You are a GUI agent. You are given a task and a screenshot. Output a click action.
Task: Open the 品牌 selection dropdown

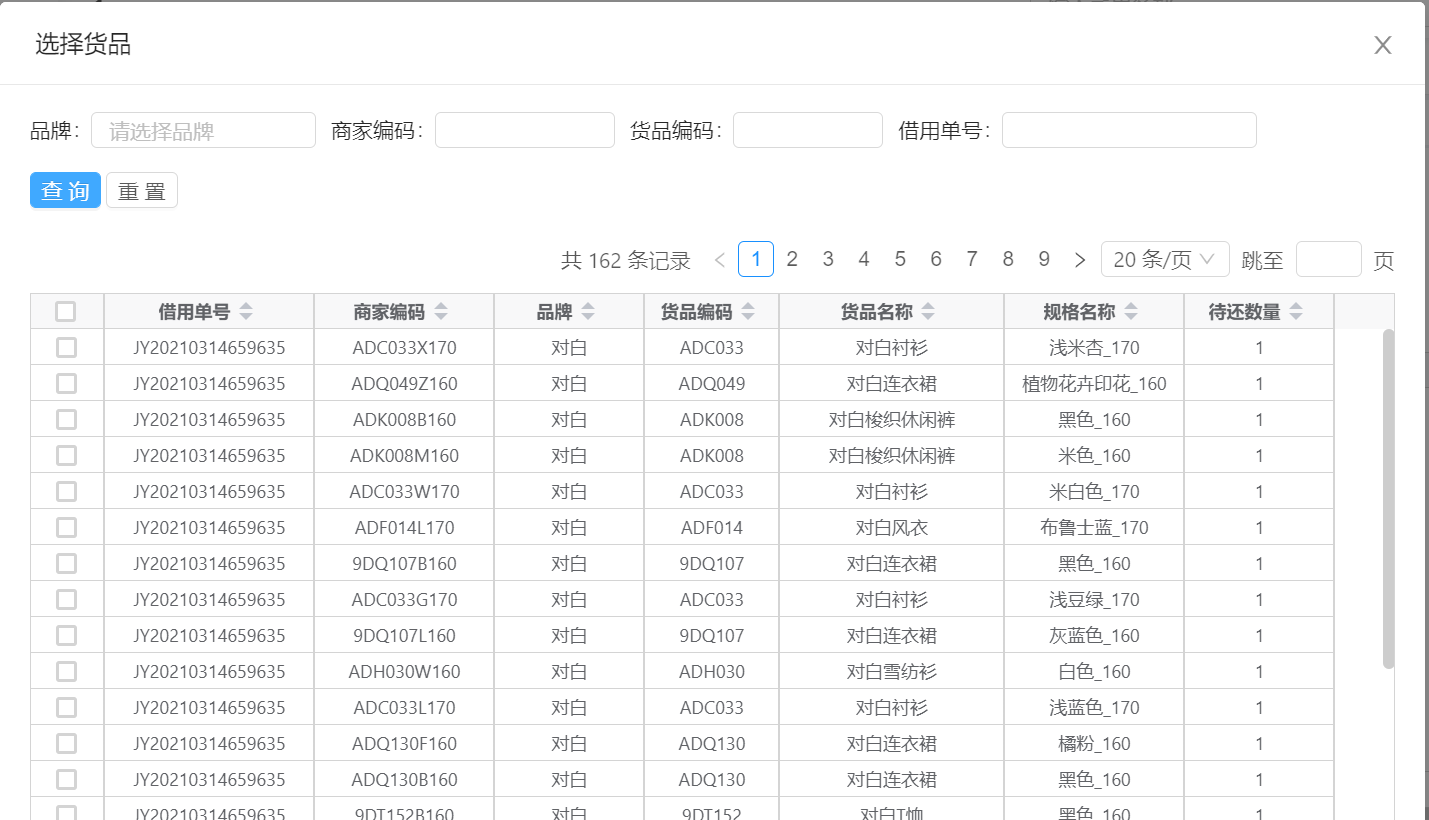point(203,131)
